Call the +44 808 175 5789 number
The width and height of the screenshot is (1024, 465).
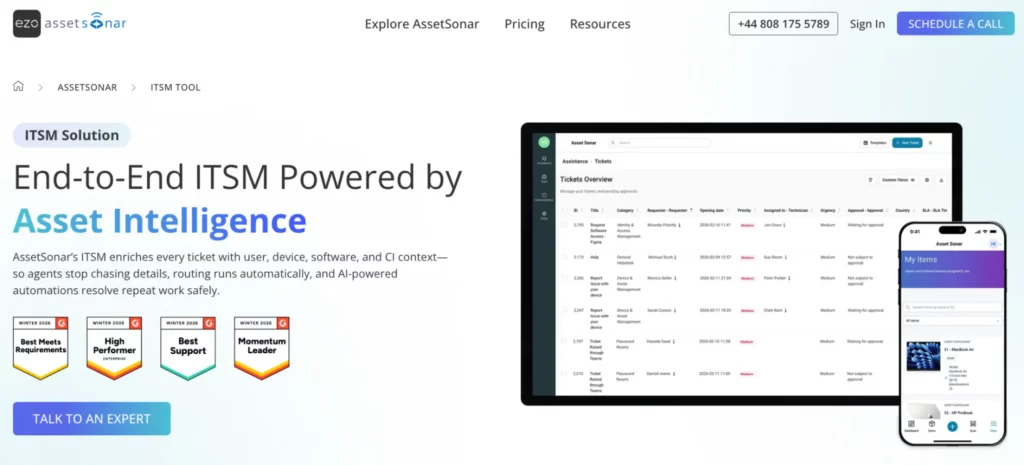tap(783, 24)
